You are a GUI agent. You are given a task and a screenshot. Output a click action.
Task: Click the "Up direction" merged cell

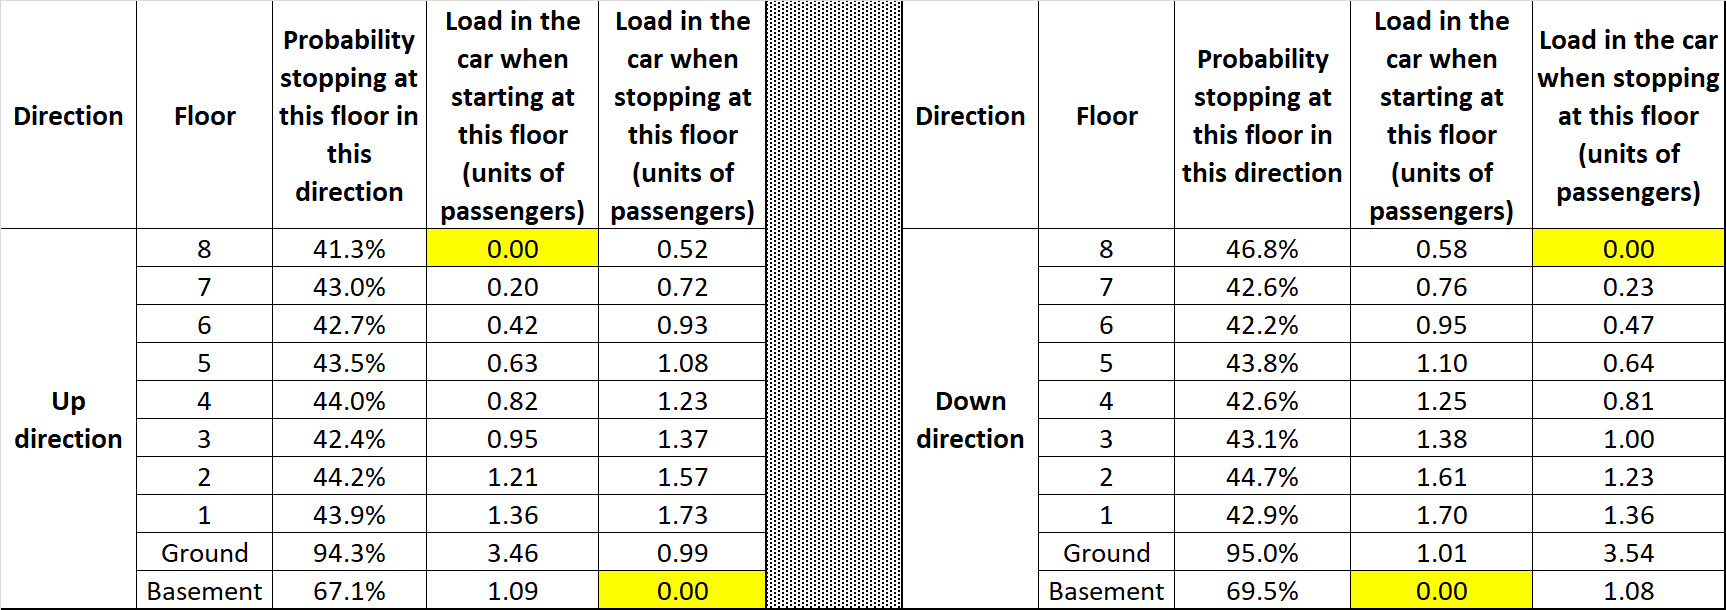tap(68, 419)
